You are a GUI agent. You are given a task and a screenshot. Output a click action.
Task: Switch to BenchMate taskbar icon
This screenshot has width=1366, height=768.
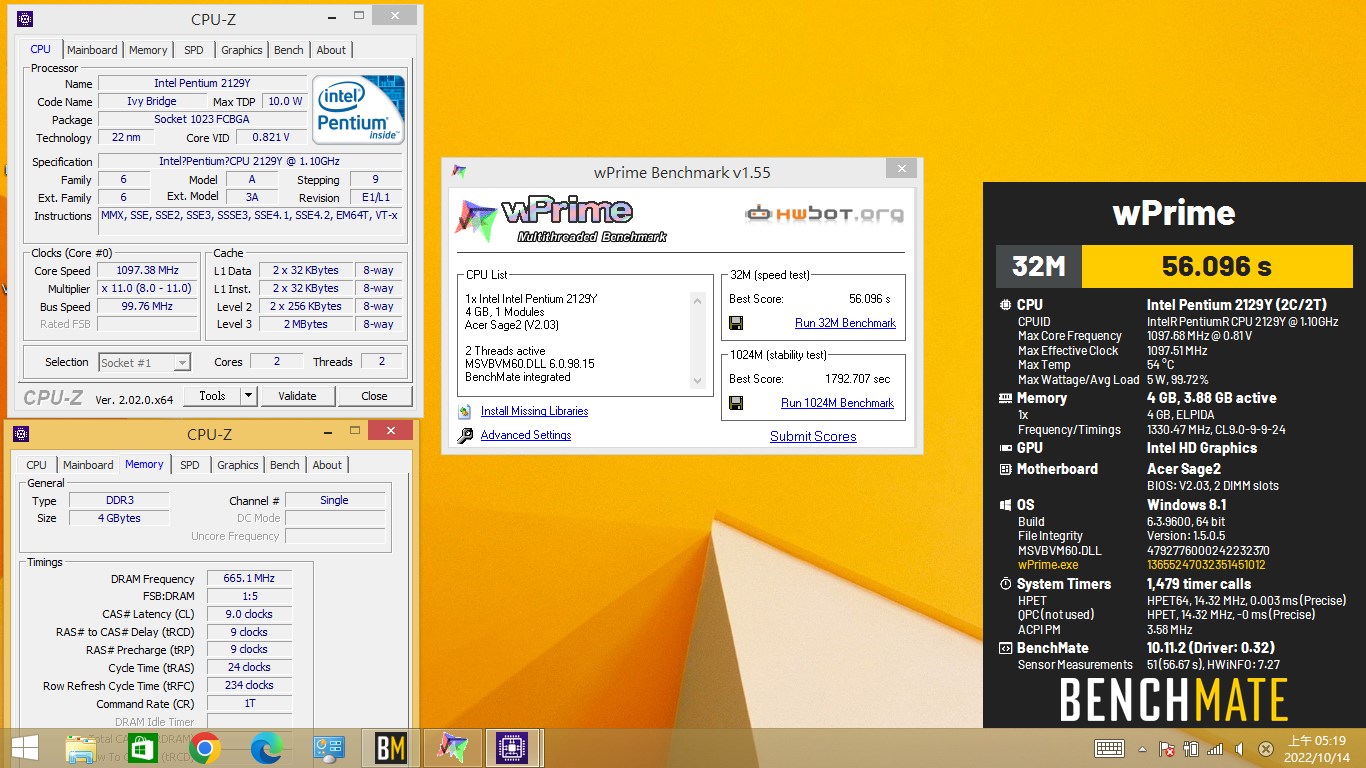click(x=390, y=748)
